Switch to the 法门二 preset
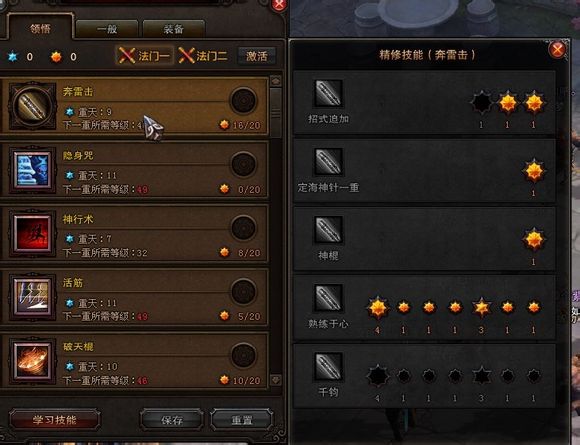Image resolution: width=580 pixels, height=445 pixels. pyautogui.click(x=203, y=56)
